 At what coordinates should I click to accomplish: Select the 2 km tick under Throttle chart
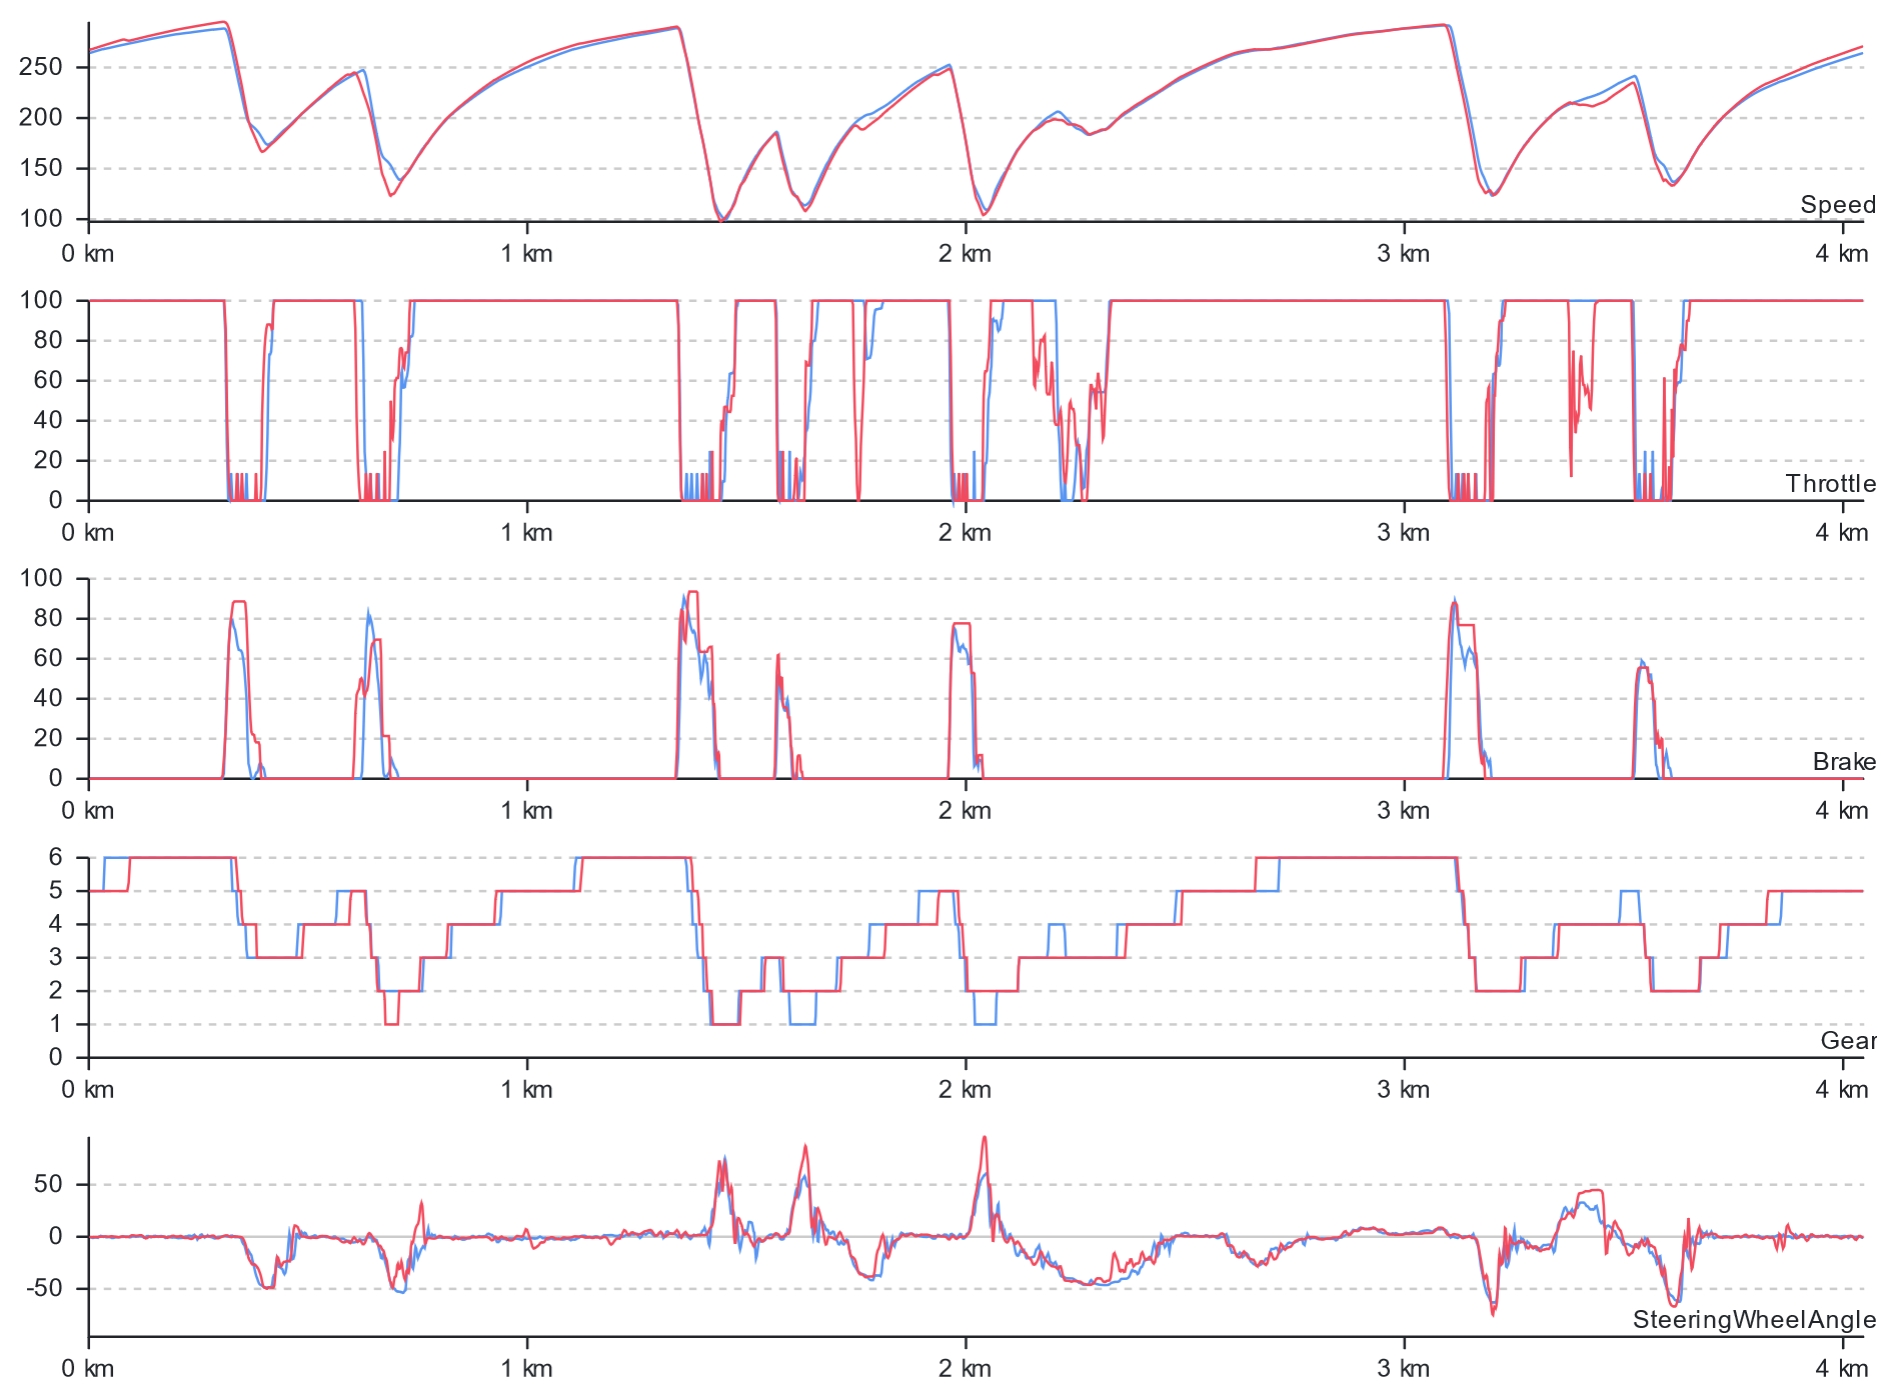(965, 533)
